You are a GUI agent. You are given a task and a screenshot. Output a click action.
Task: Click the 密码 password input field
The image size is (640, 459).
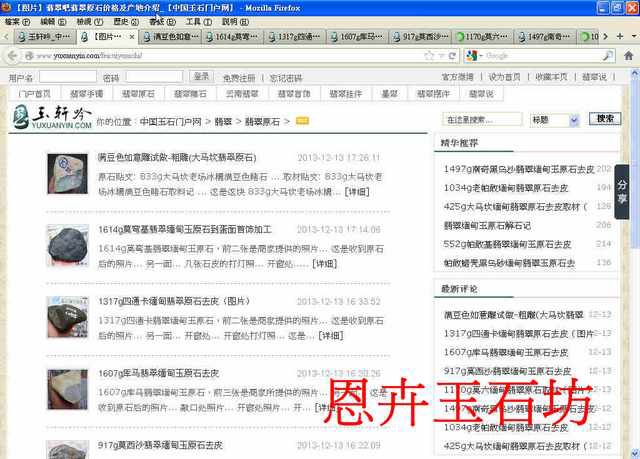pyautogui.click(x=154, y=77)
